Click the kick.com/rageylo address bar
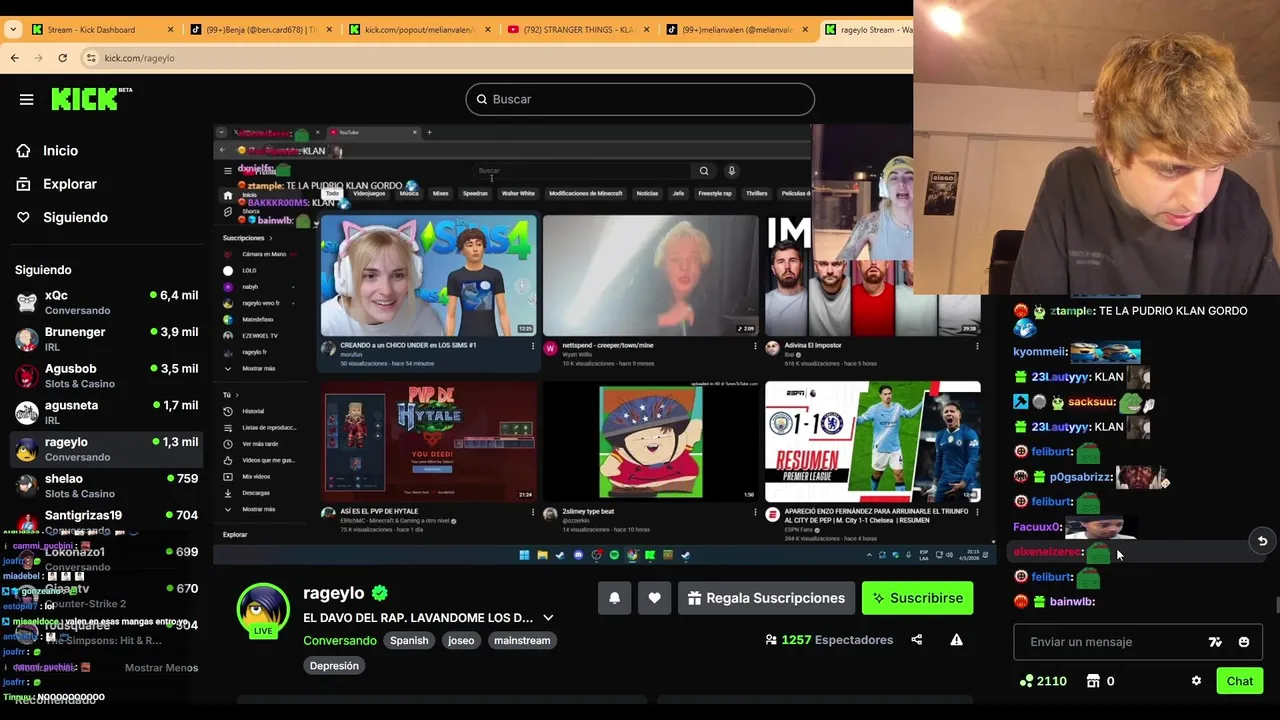 coord(139,58)
